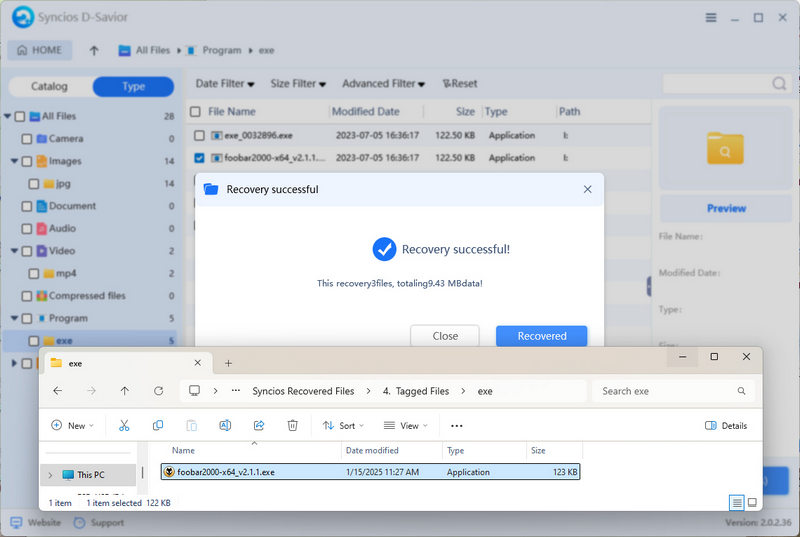Open the See more ellipsis in Explorer toolbar
The height and width of the screenshot is (537, 800).
[457, 426]
